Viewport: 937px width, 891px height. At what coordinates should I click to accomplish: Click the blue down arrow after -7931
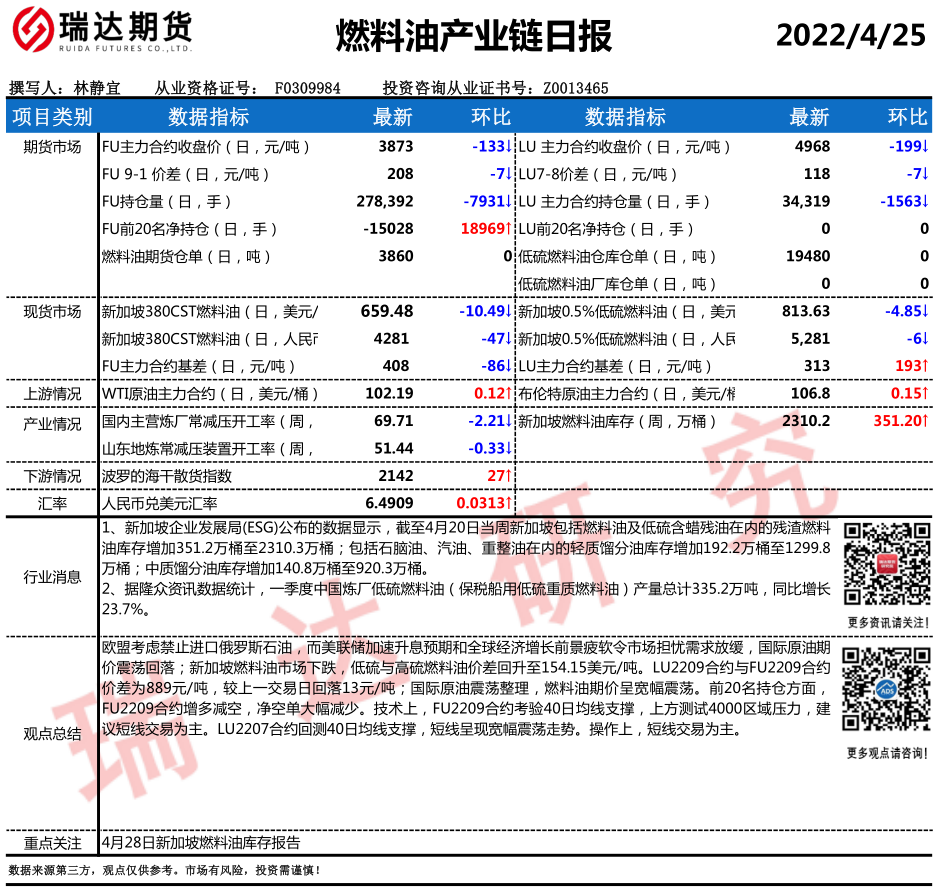[509, 201]
